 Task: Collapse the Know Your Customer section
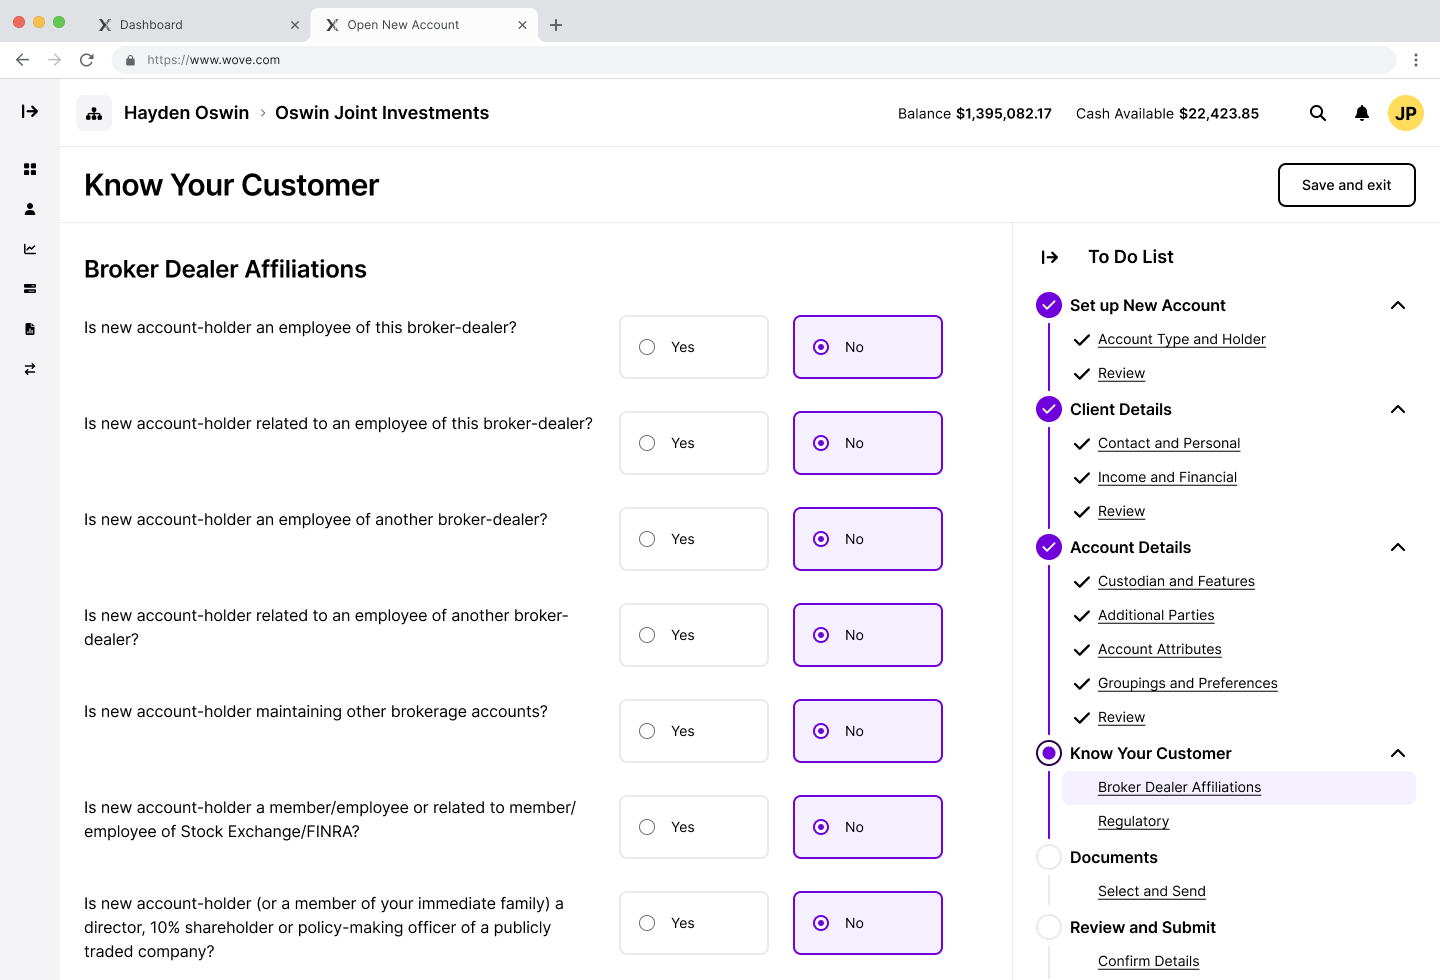1397,753
